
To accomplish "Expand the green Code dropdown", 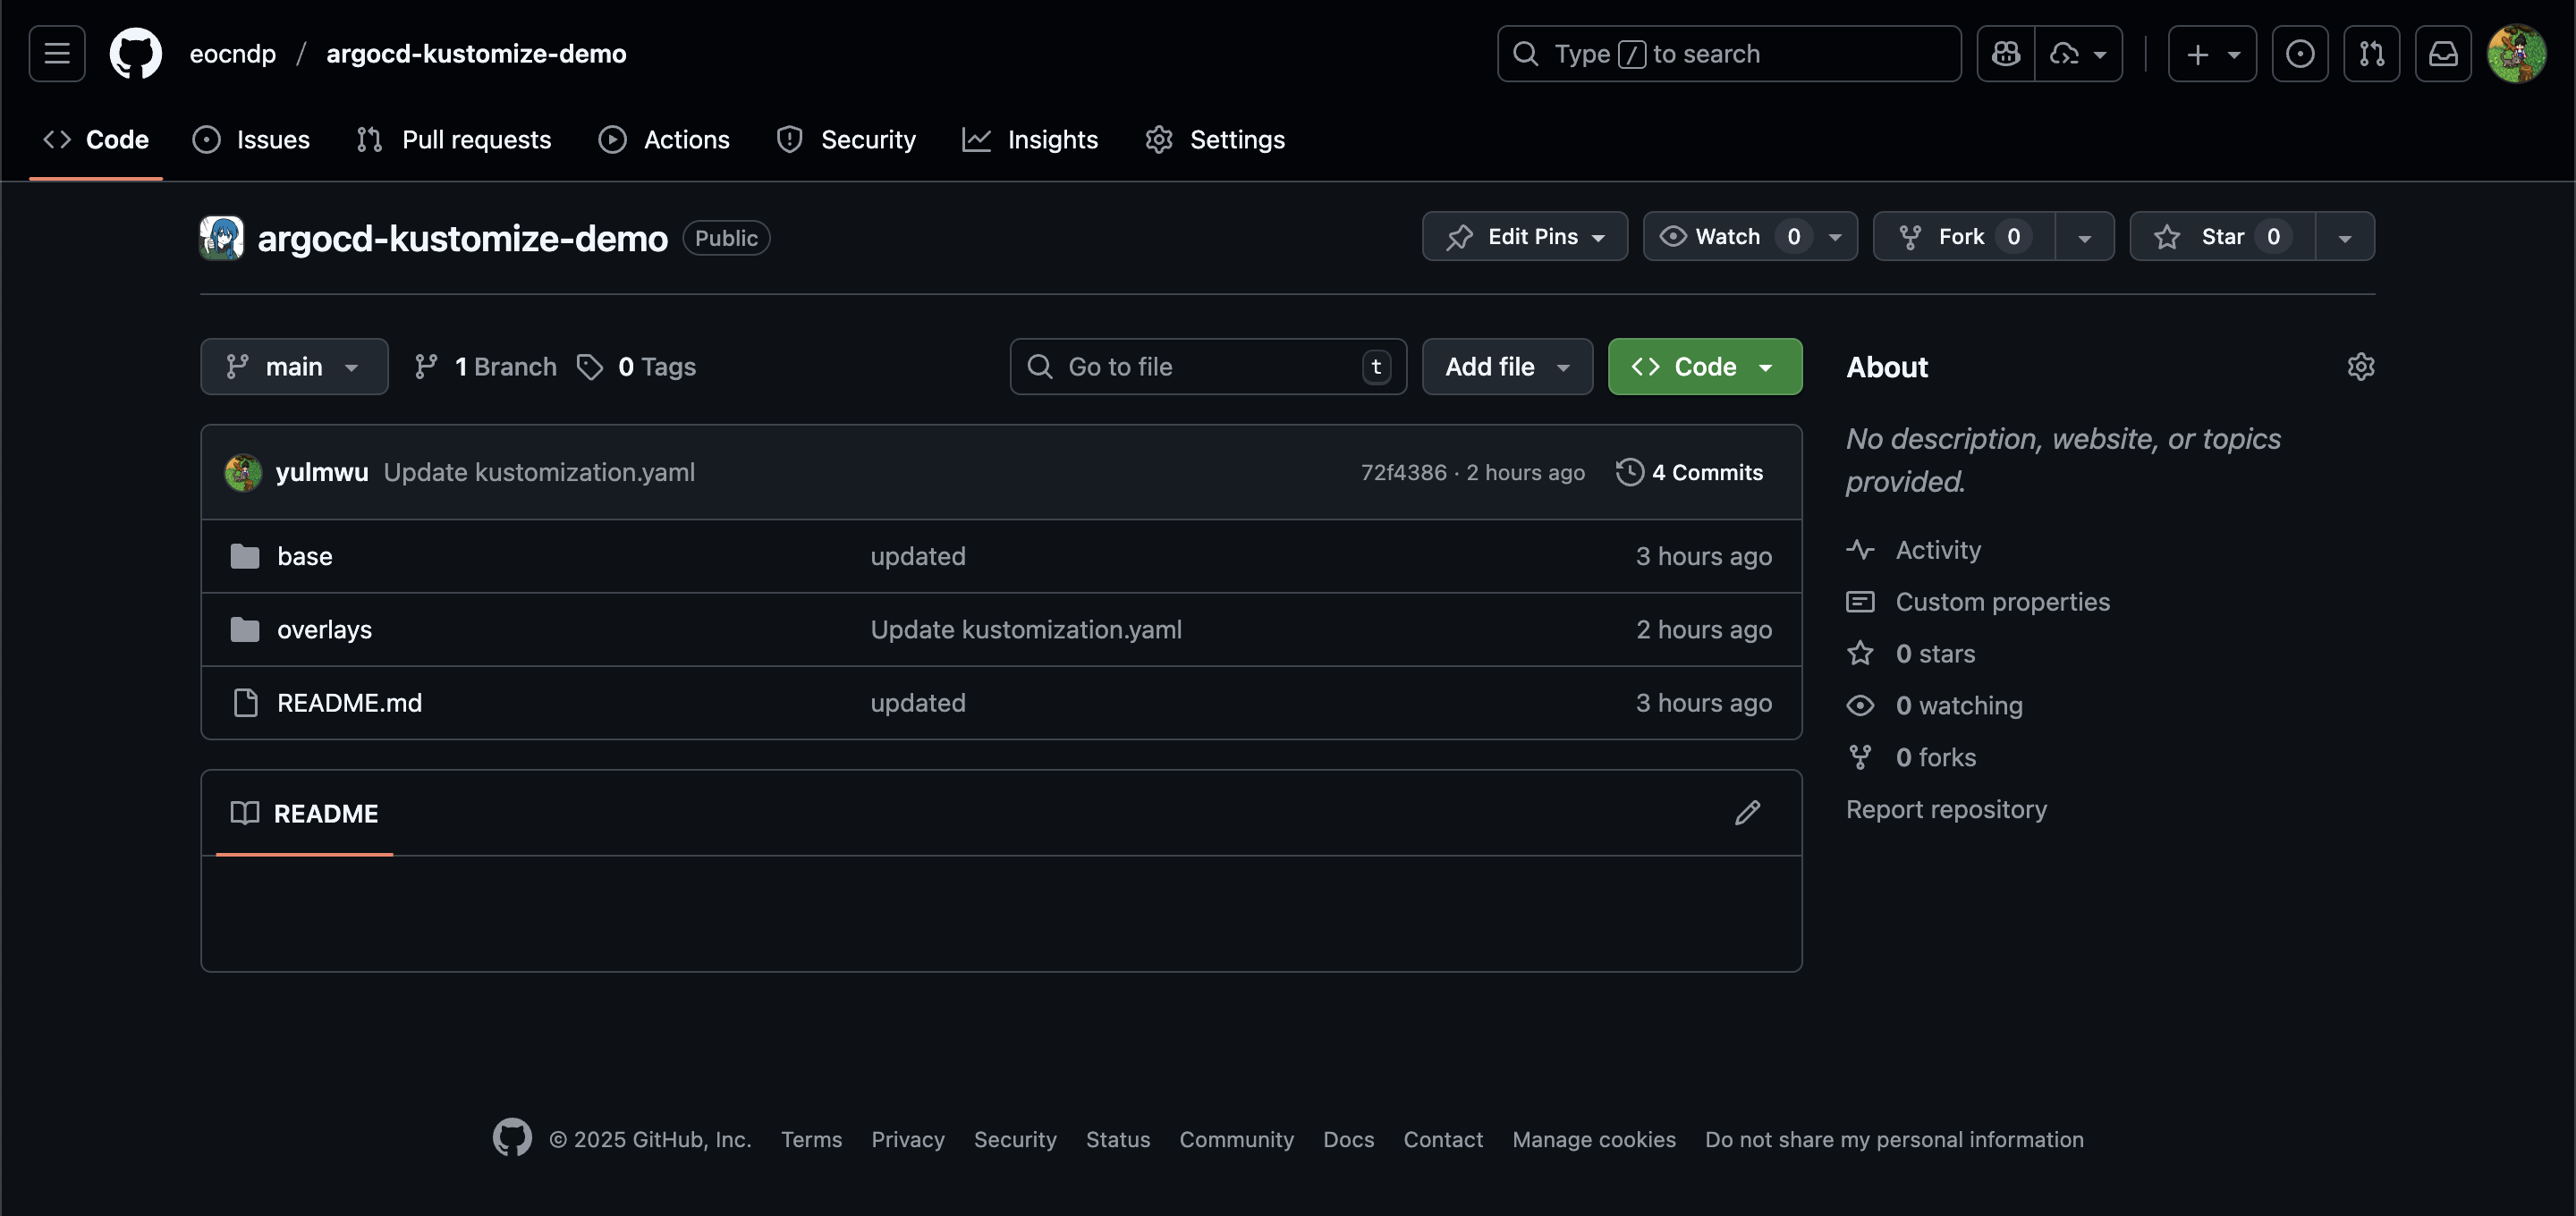I will 1704,367.
